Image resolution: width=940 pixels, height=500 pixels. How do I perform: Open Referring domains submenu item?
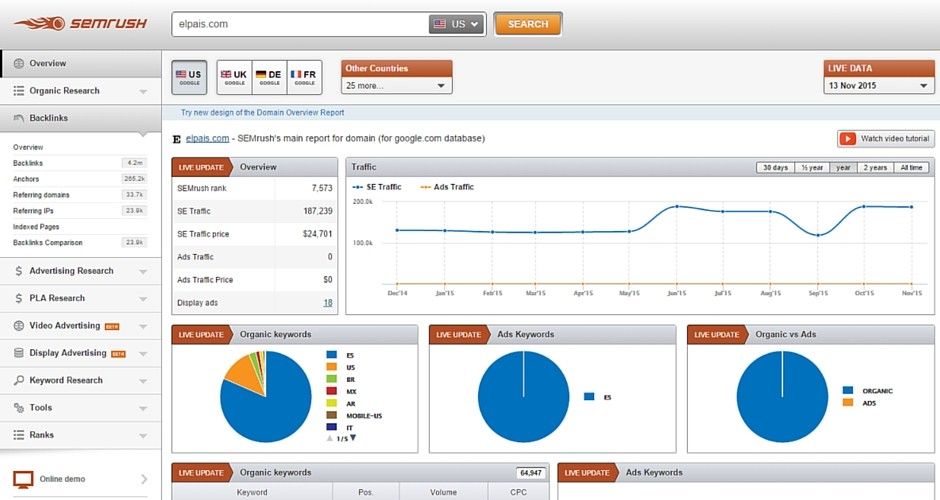click(x=41, y=195)
